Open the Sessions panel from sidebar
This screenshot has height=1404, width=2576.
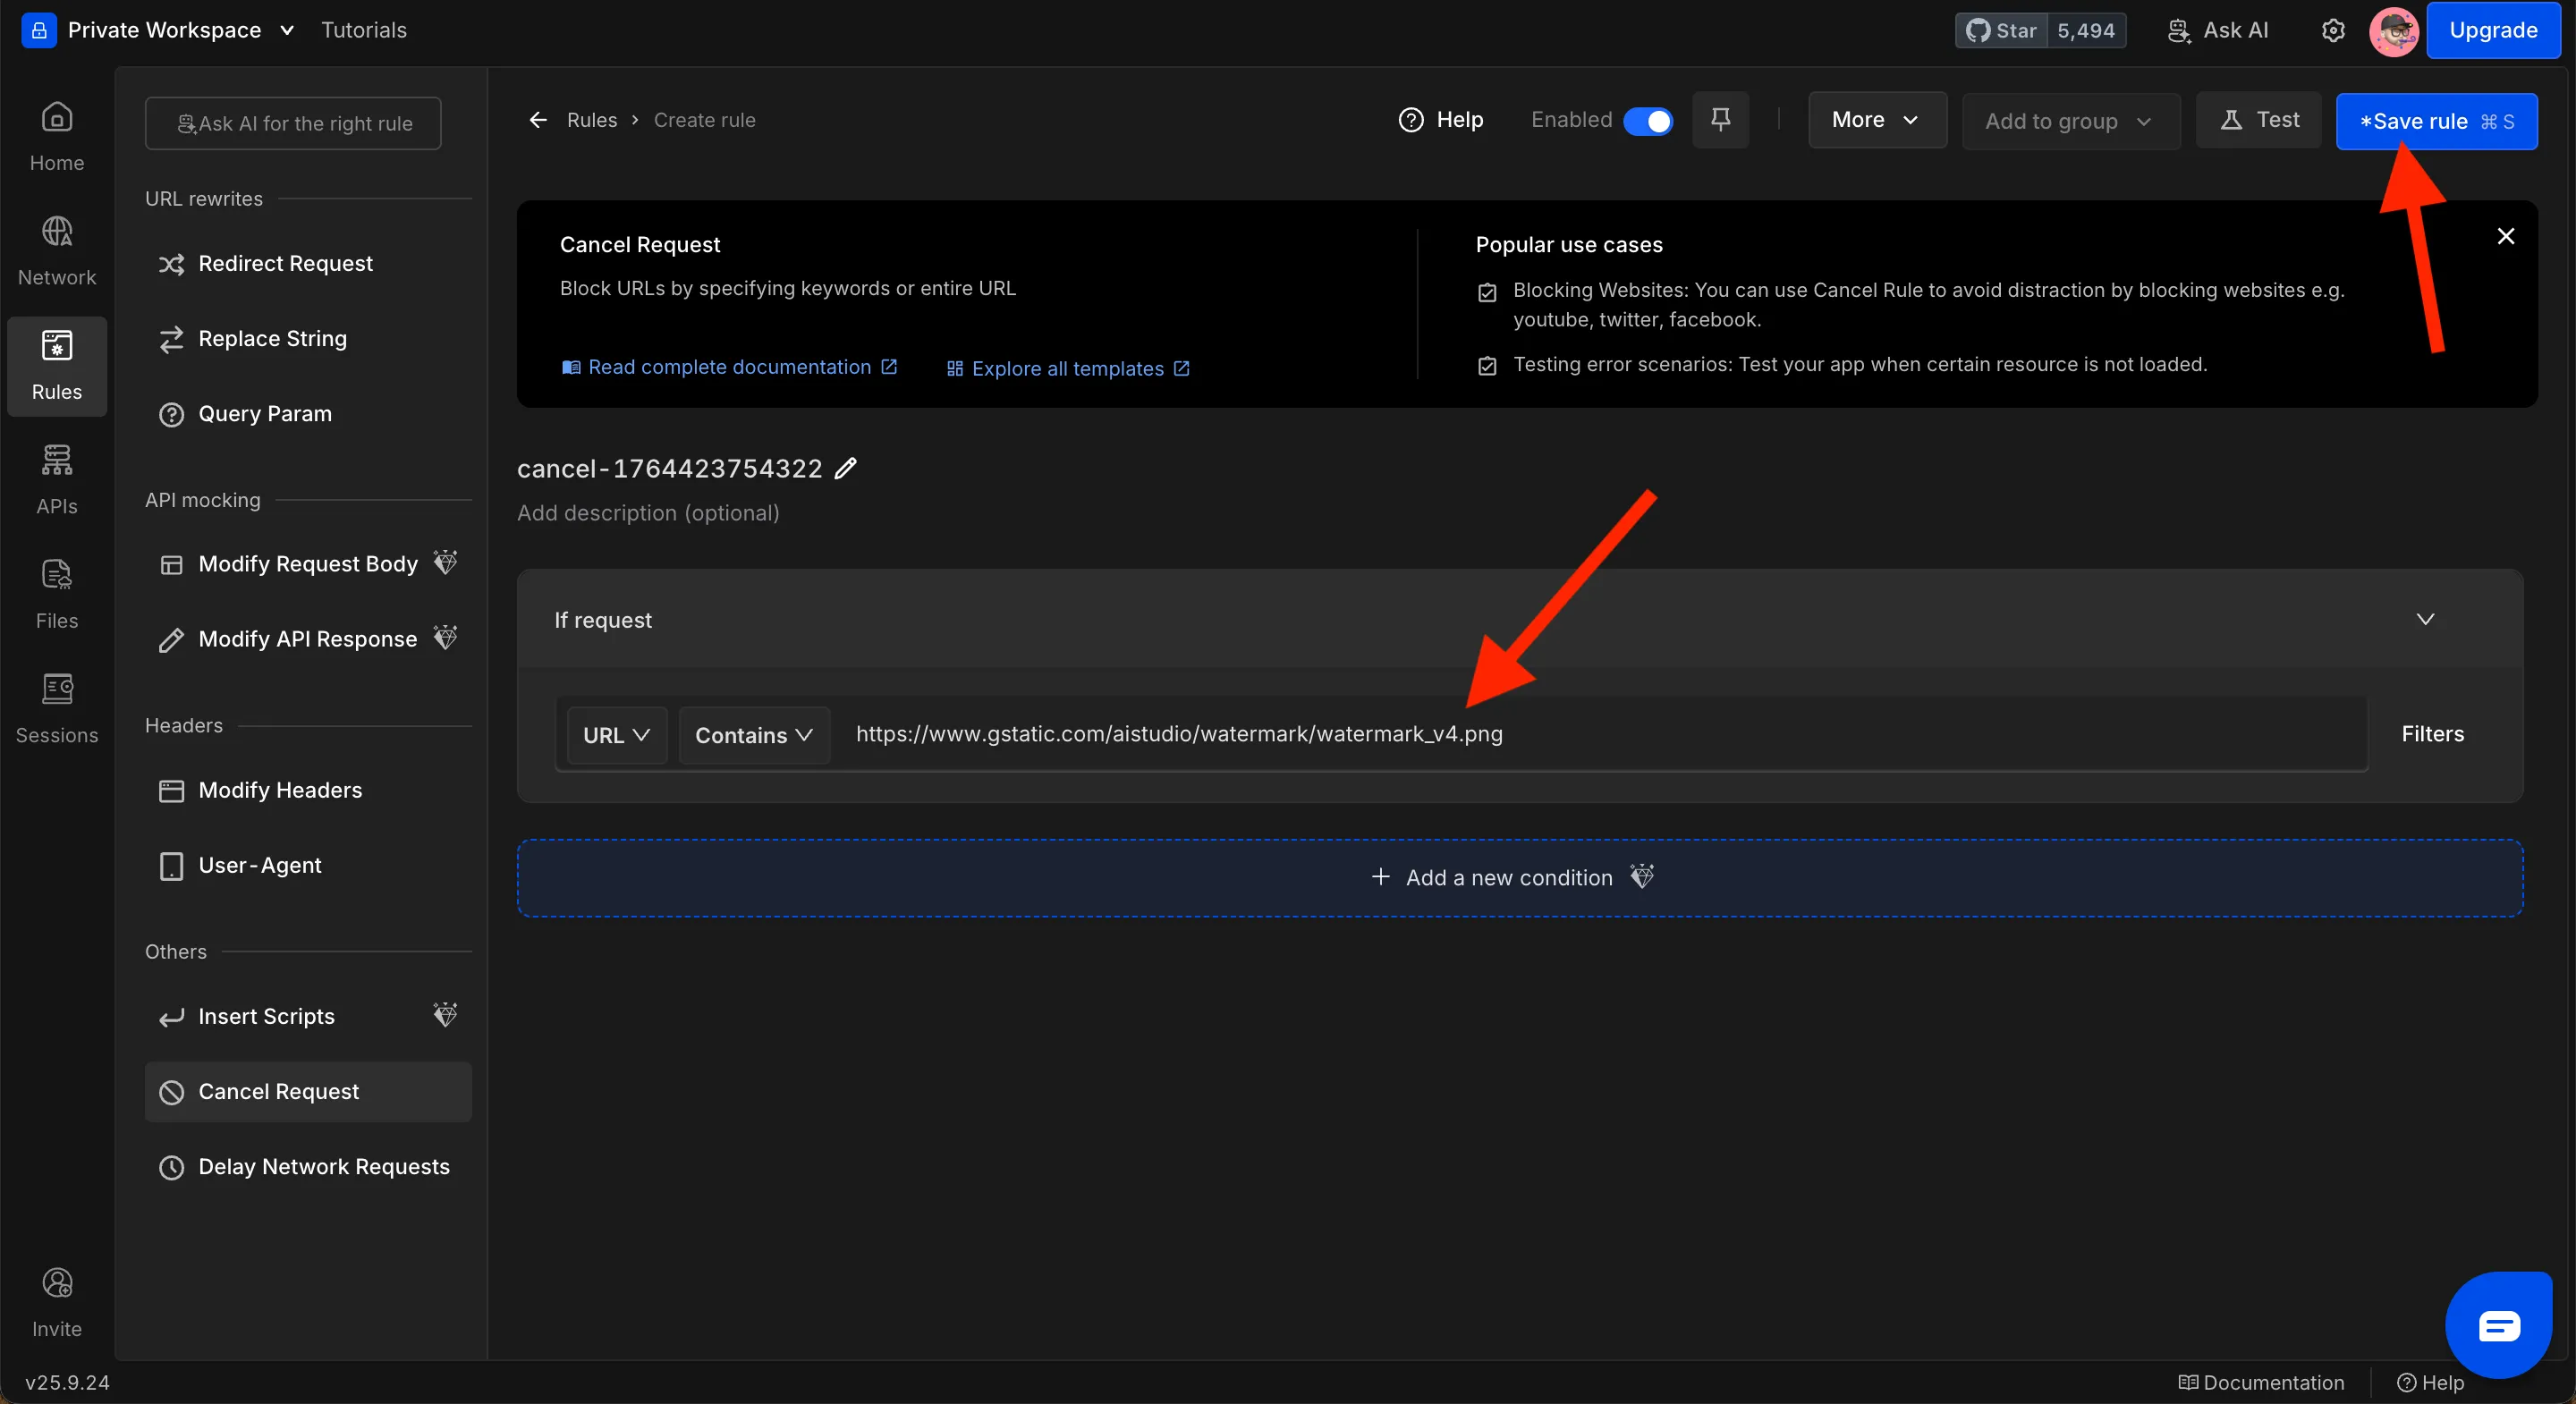click(x=56, y=706)
